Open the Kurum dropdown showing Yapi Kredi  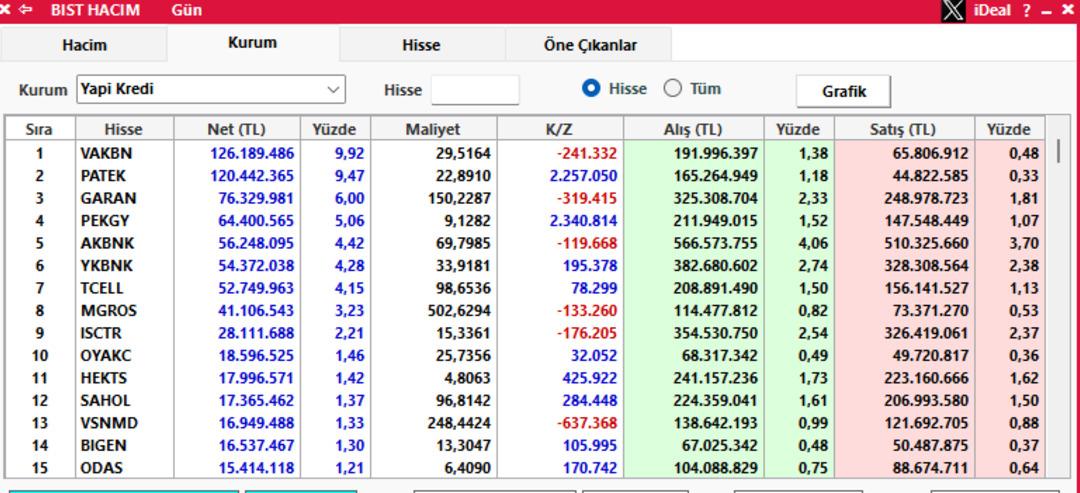[x=211, y=90]
